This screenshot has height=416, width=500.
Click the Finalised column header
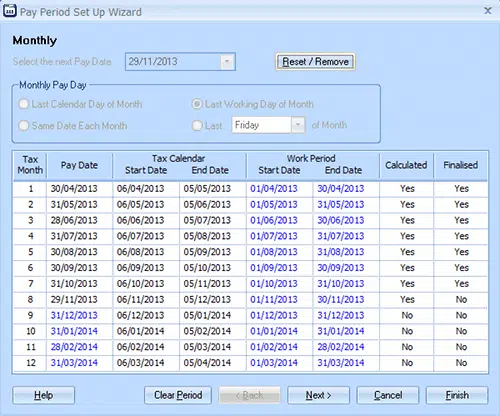(x=461, y=165)
